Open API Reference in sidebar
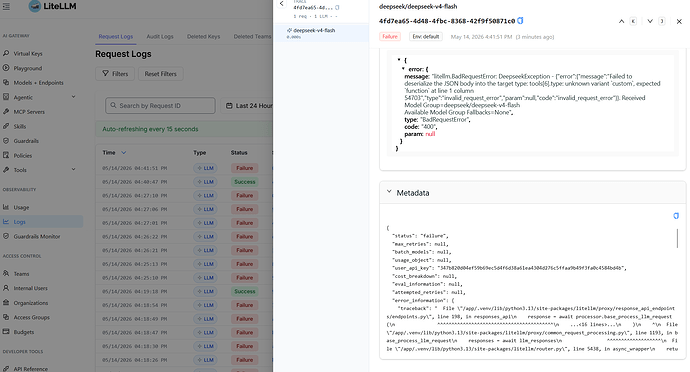 [31, 369]
